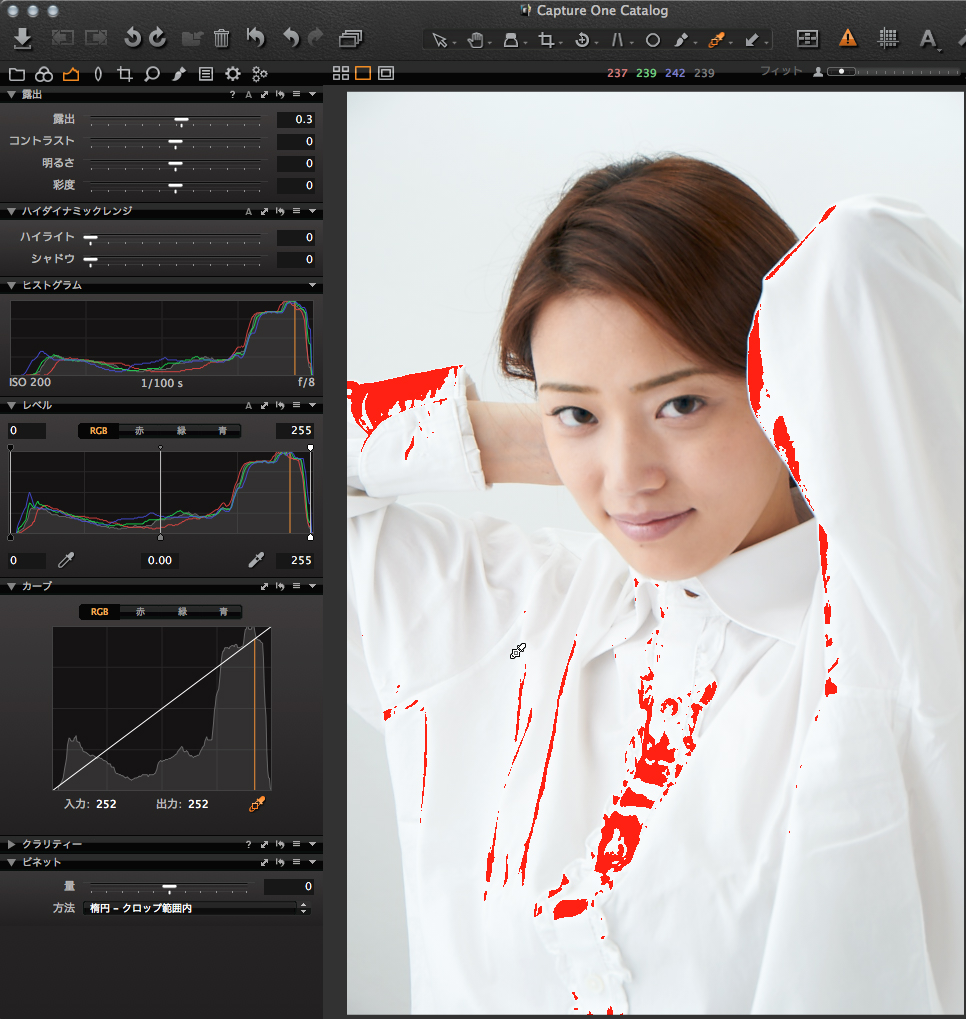This screenshot has height=1019, width=966.
Task: Click the 露出 value field showing 0.3
Action: tap(296, 119)
